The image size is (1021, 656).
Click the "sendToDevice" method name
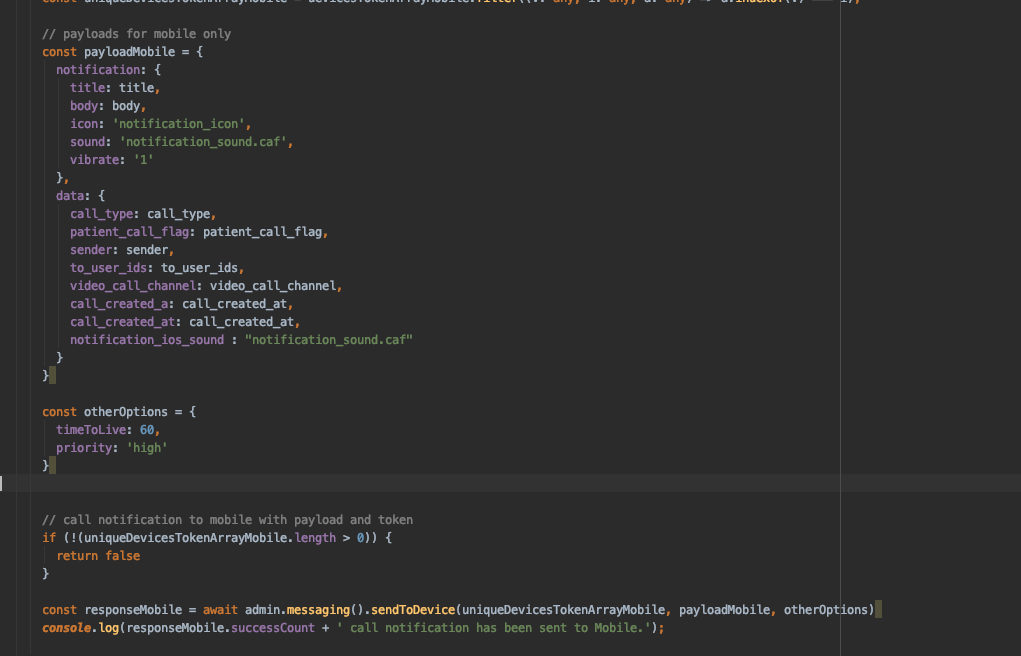(x=413, y=610)
